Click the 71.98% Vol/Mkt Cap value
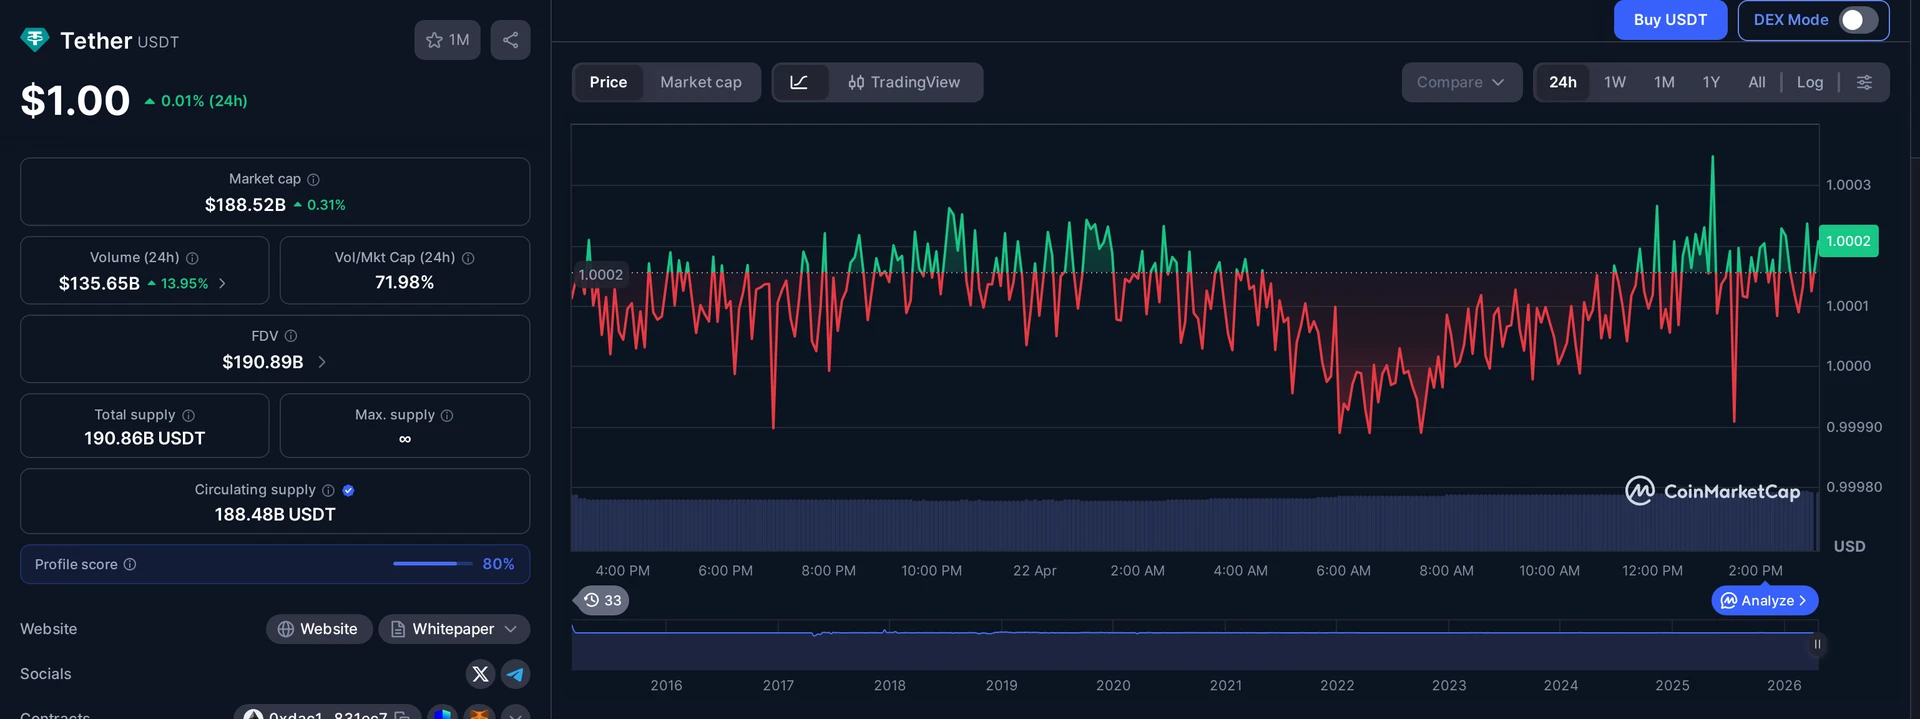1920x719 pixels. (404, 283)
